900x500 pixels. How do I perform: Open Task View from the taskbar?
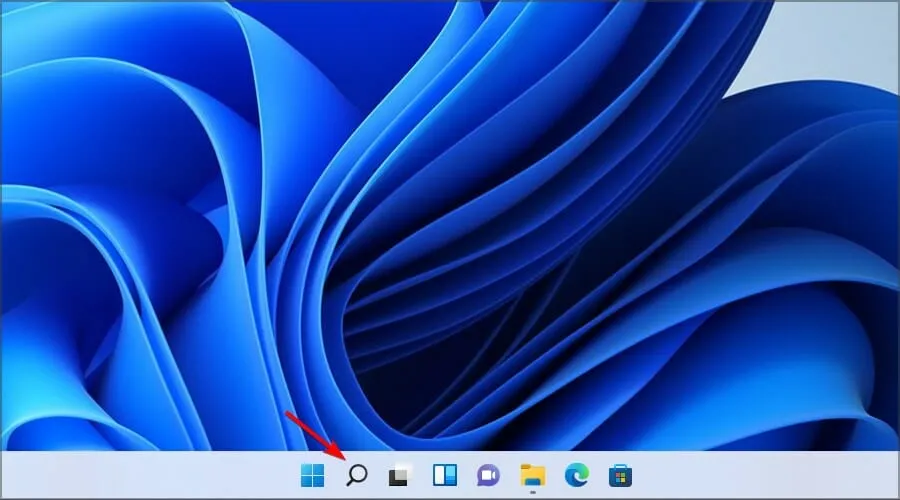(x=400, y=475)
